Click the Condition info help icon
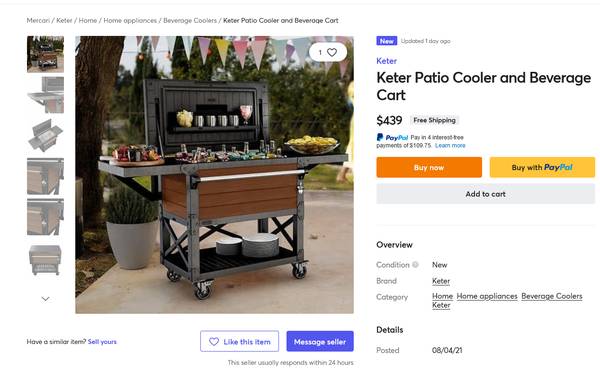The height and width of the screenshot is (370, 600). pos(415,264)
